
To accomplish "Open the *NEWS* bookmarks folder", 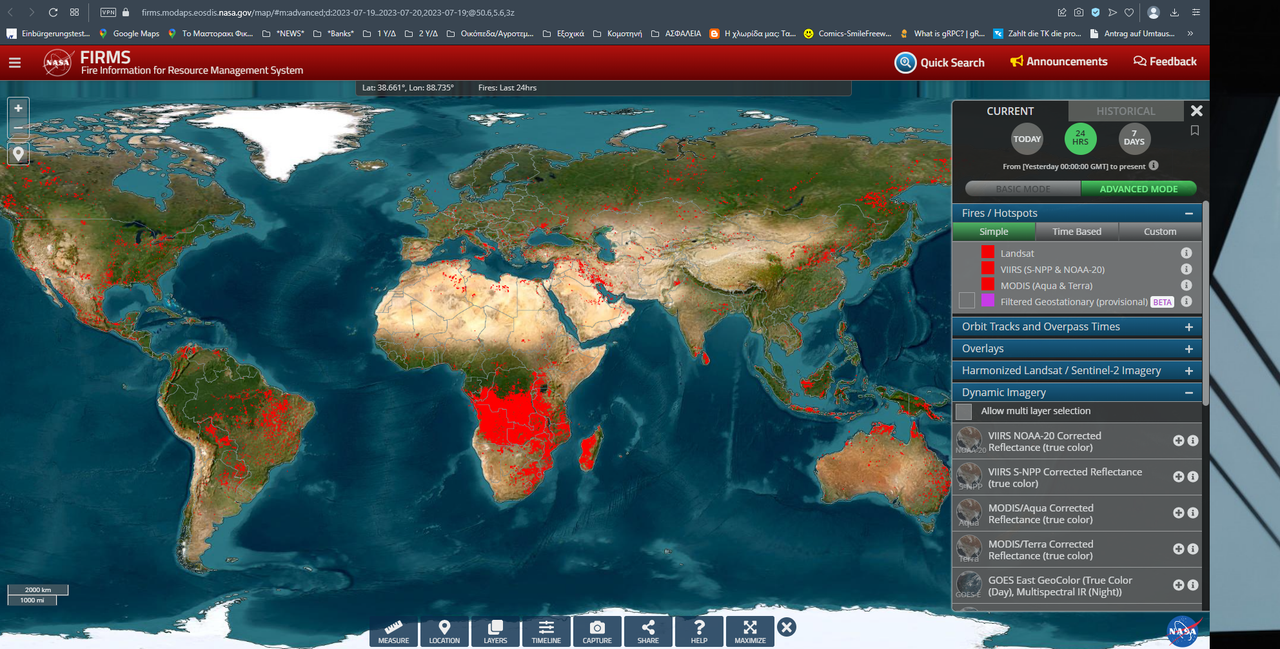I will click(x=284, y=33).
